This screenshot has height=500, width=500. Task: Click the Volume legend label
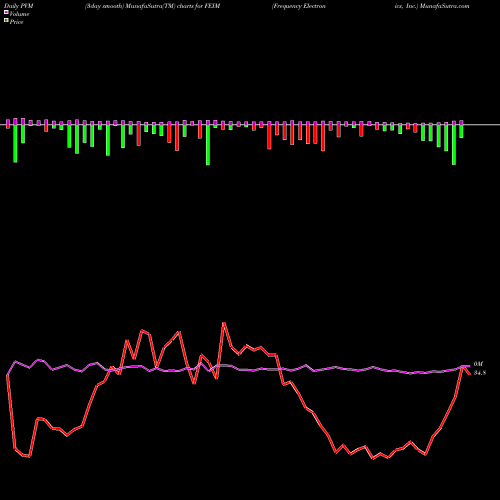click(19, 14)
